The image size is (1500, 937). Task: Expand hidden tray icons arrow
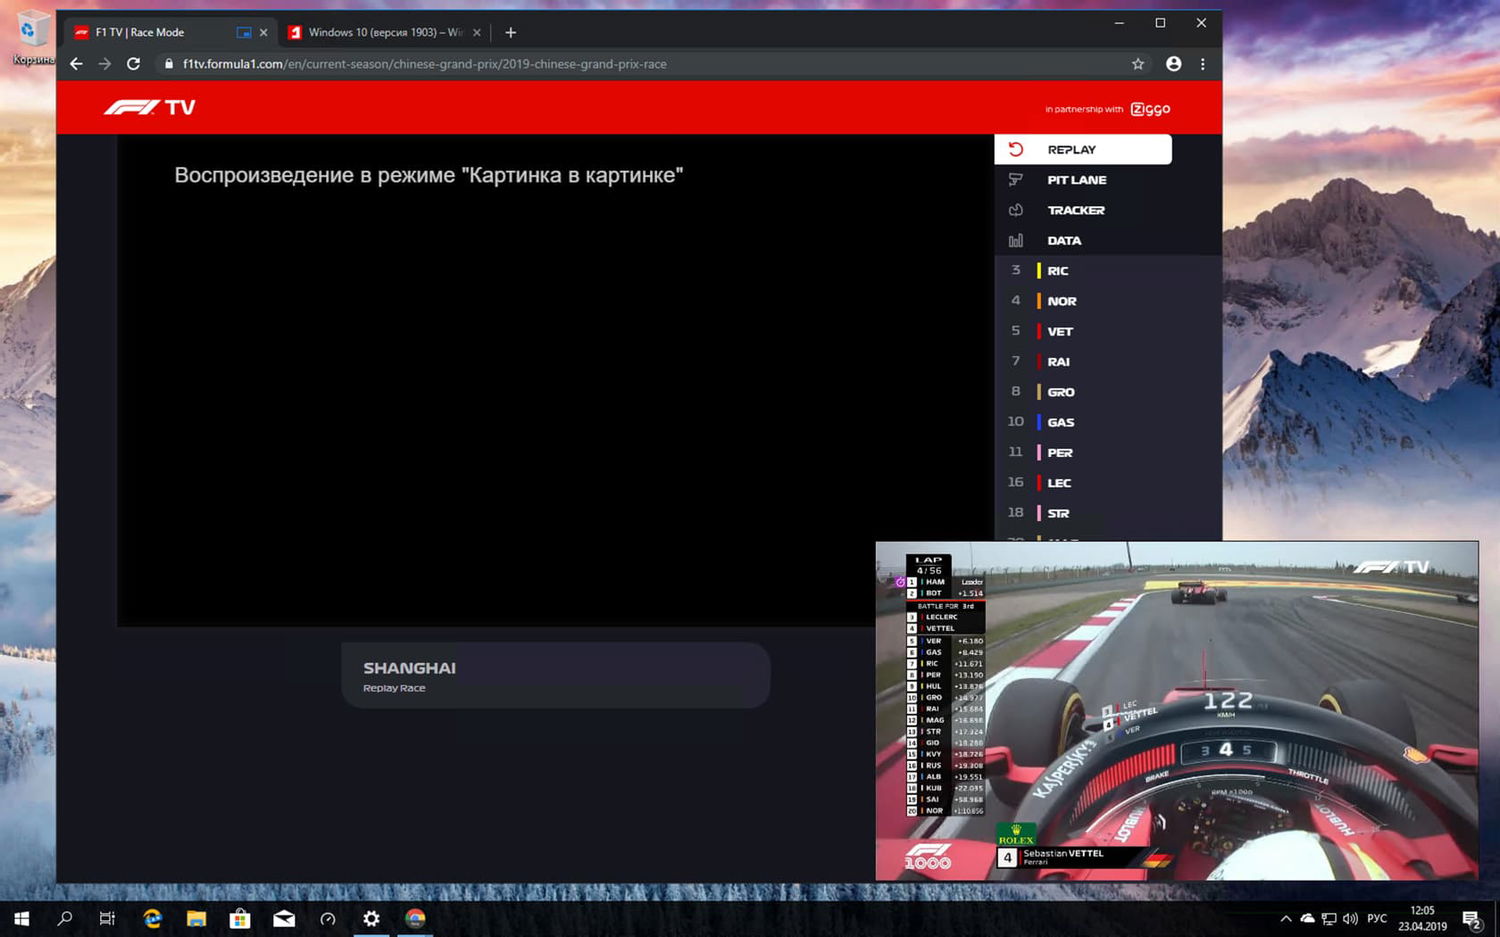1286,918
